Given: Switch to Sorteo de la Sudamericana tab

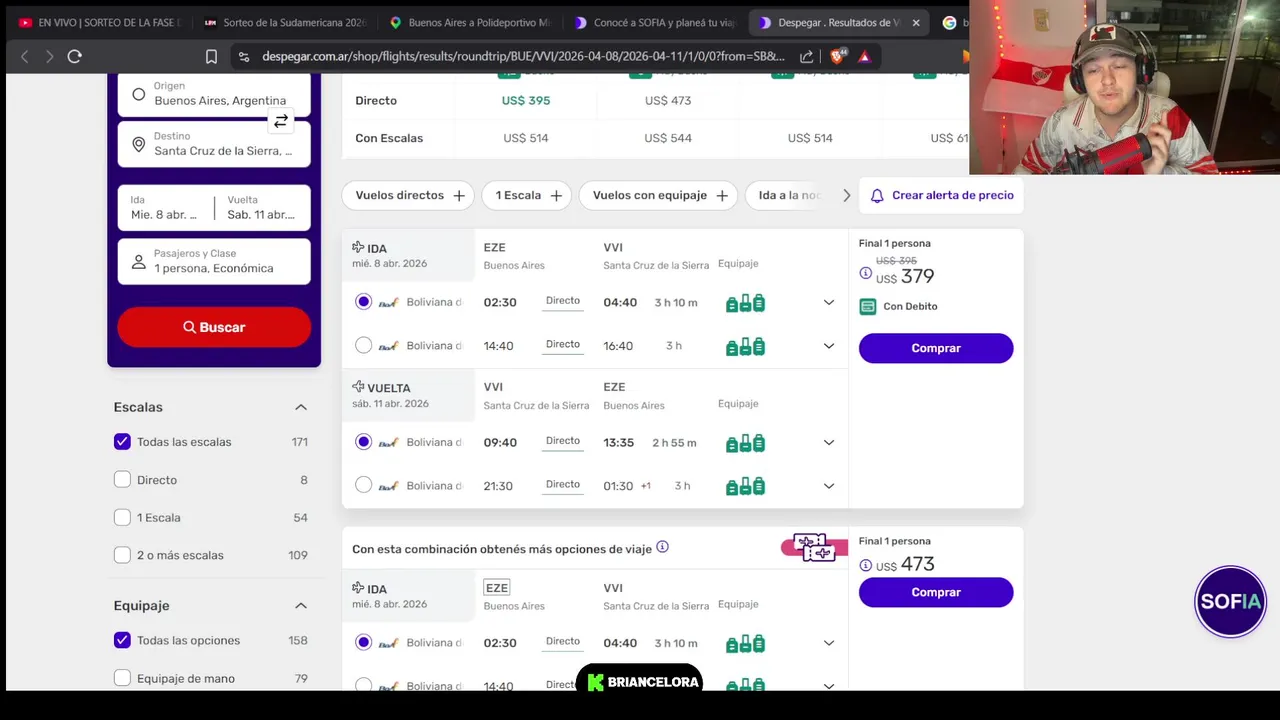Looking at the screenshot, I should coord(284,22).
